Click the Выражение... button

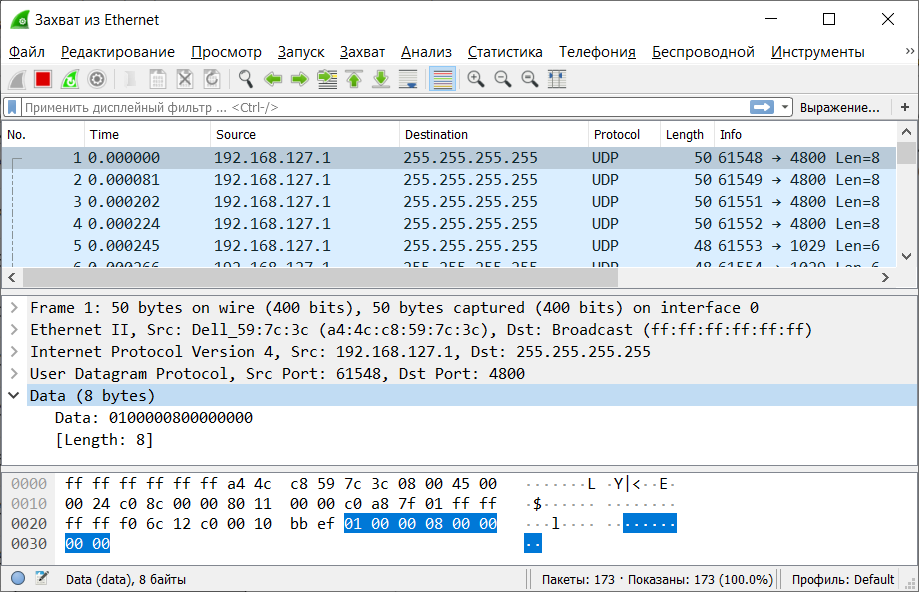point(839,107)
